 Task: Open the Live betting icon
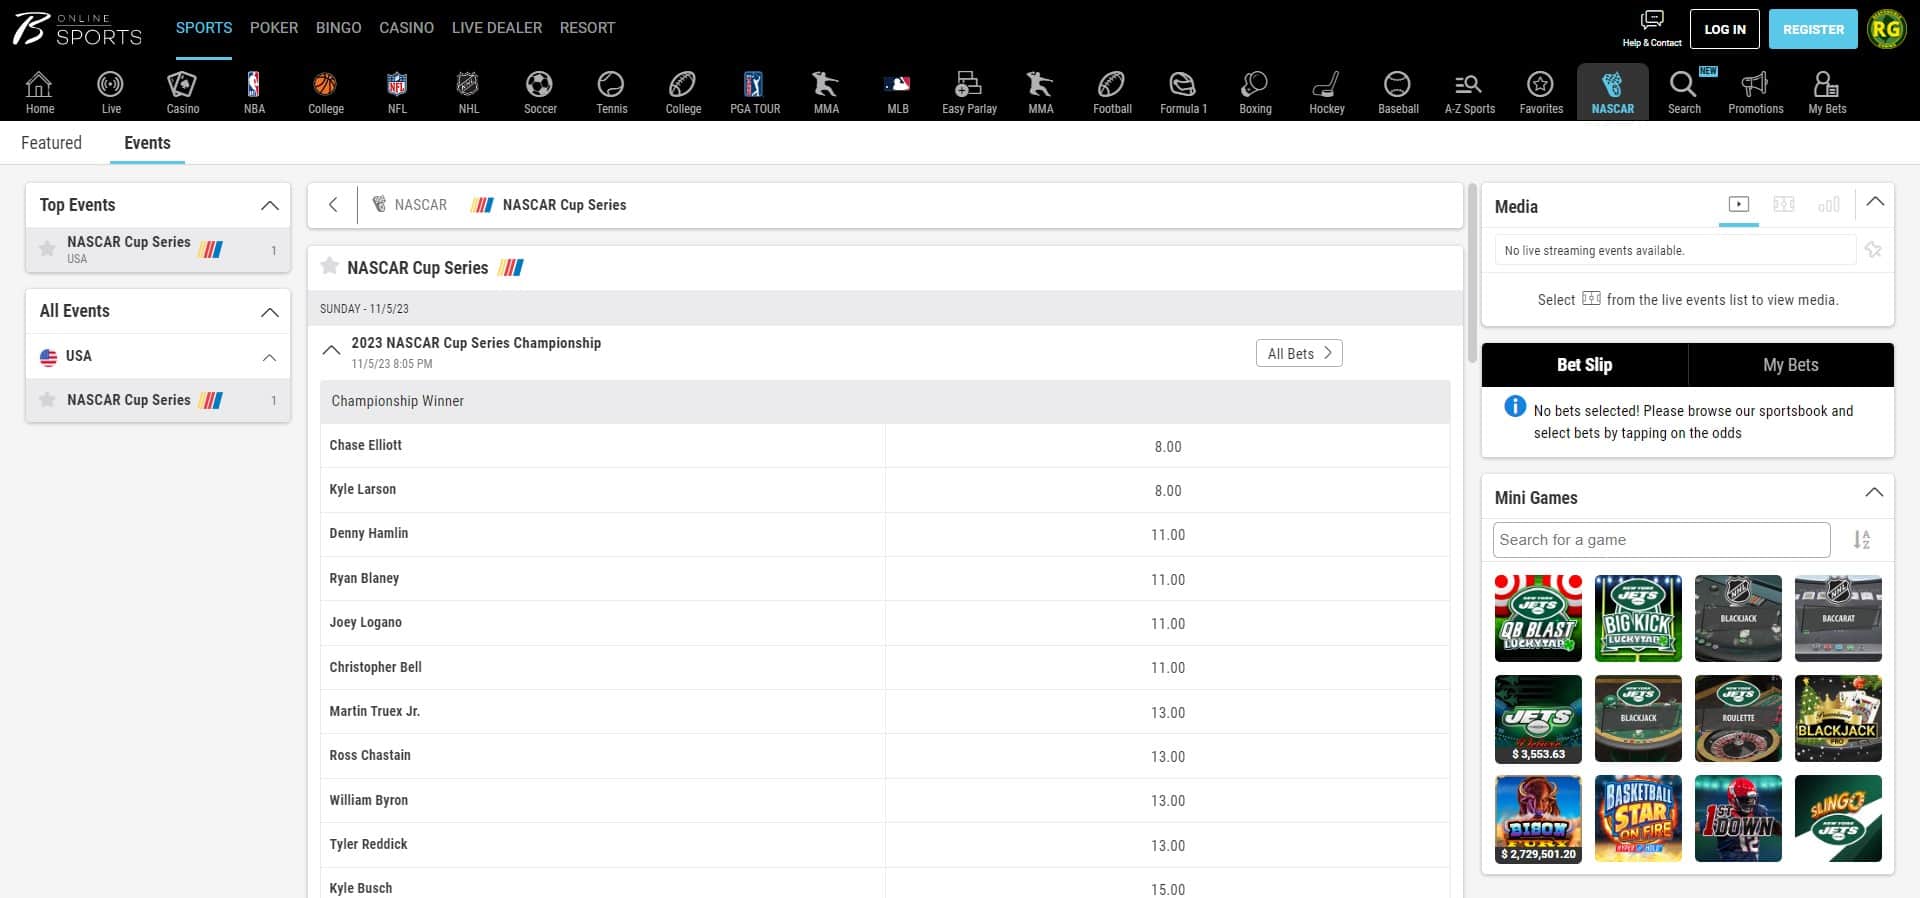coord(111,93)
